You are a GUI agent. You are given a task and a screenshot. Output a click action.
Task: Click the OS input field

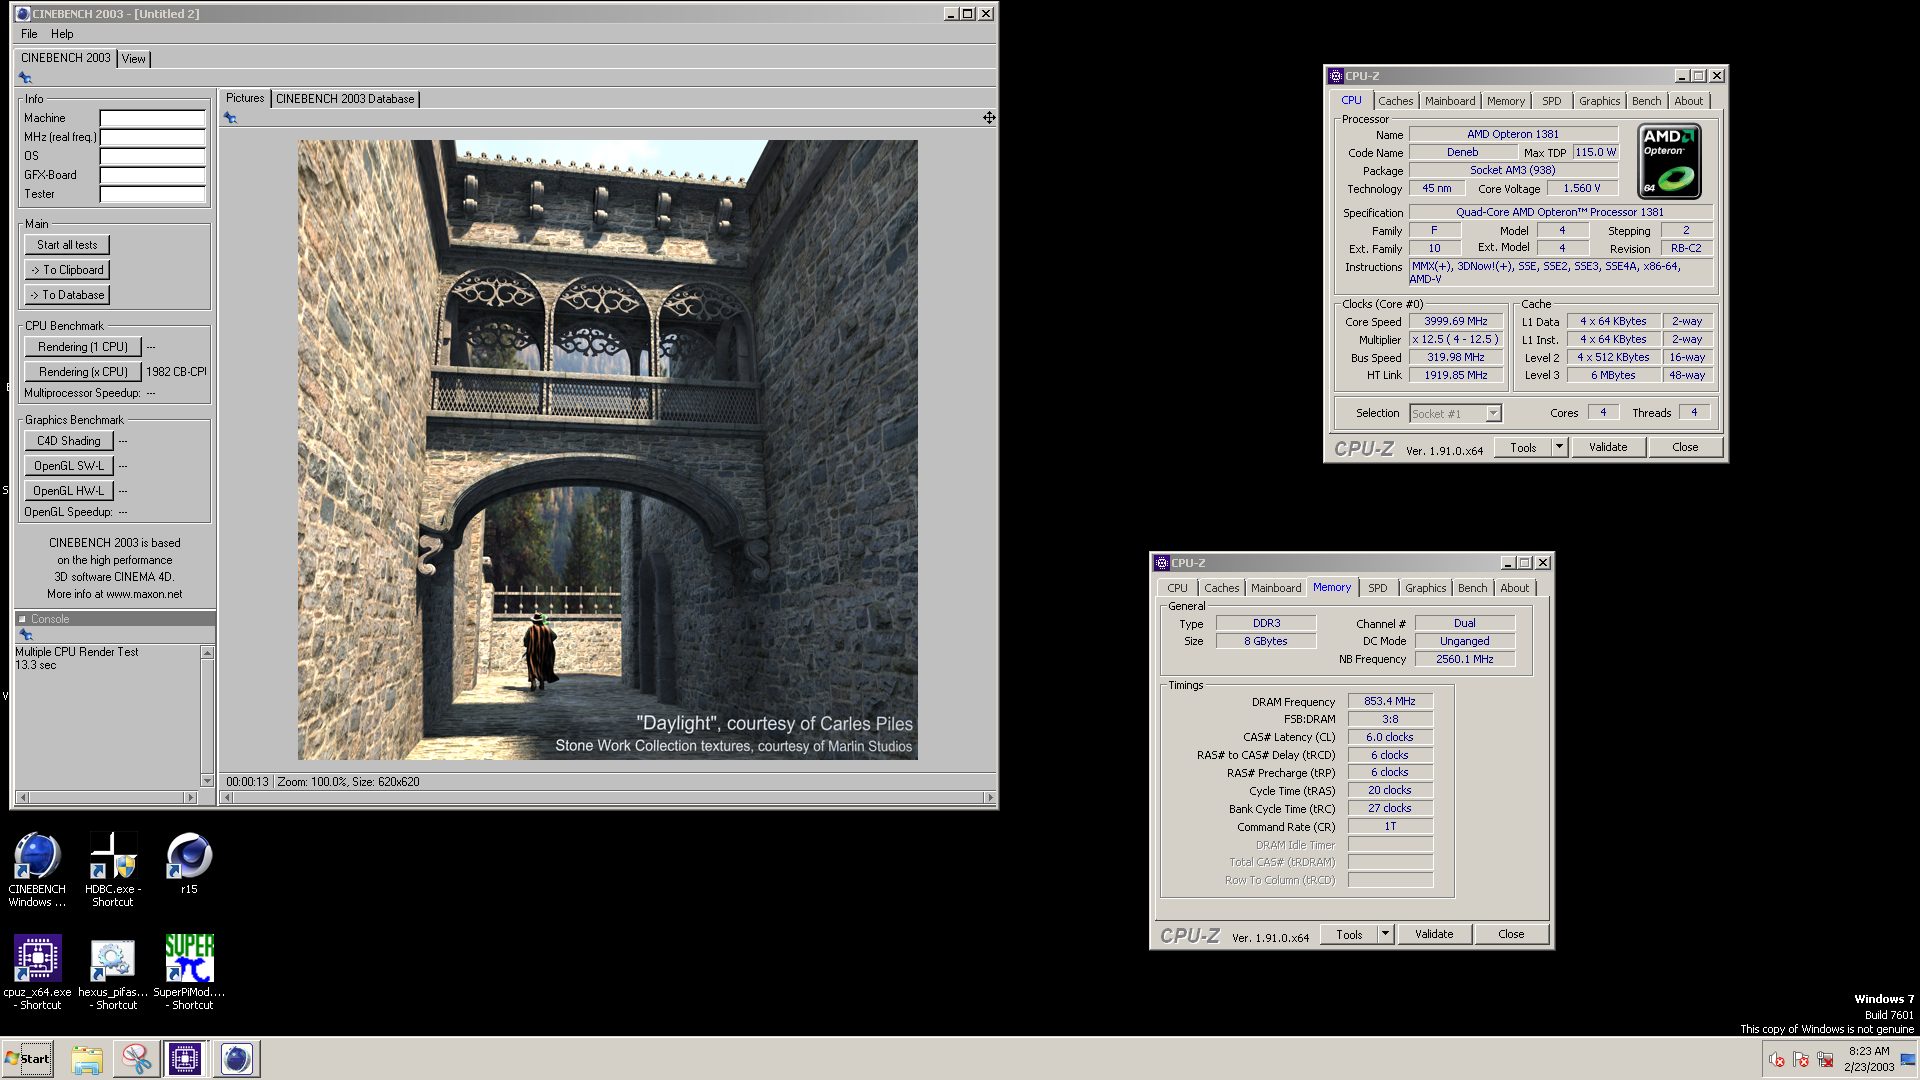(x=152, y=156)
